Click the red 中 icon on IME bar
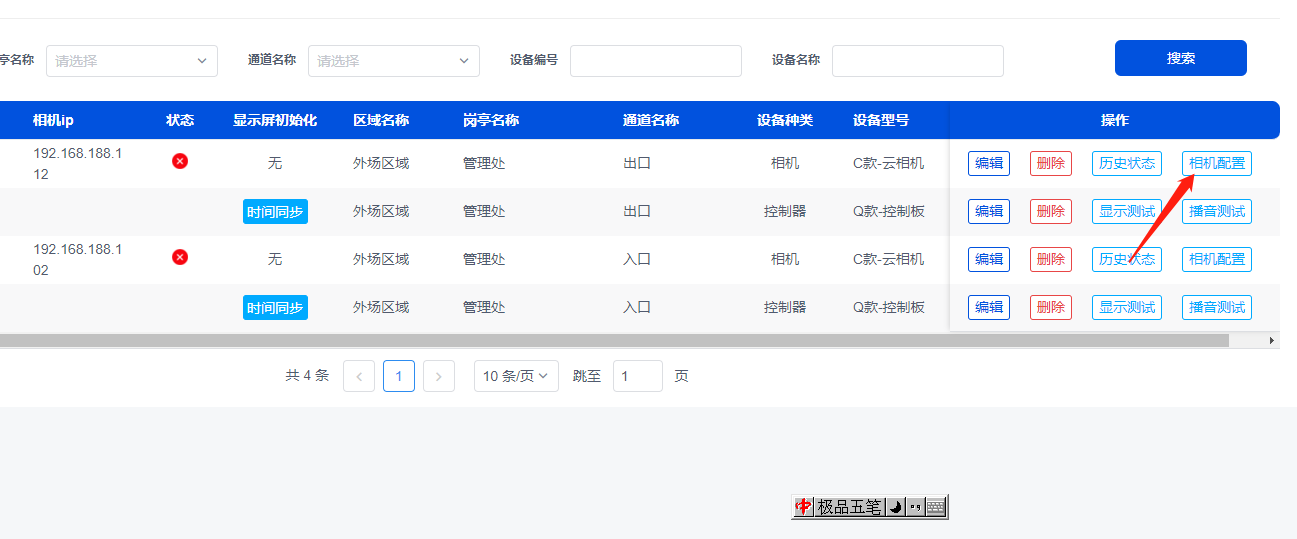The image size is (1297, 539). click(803, 507)
